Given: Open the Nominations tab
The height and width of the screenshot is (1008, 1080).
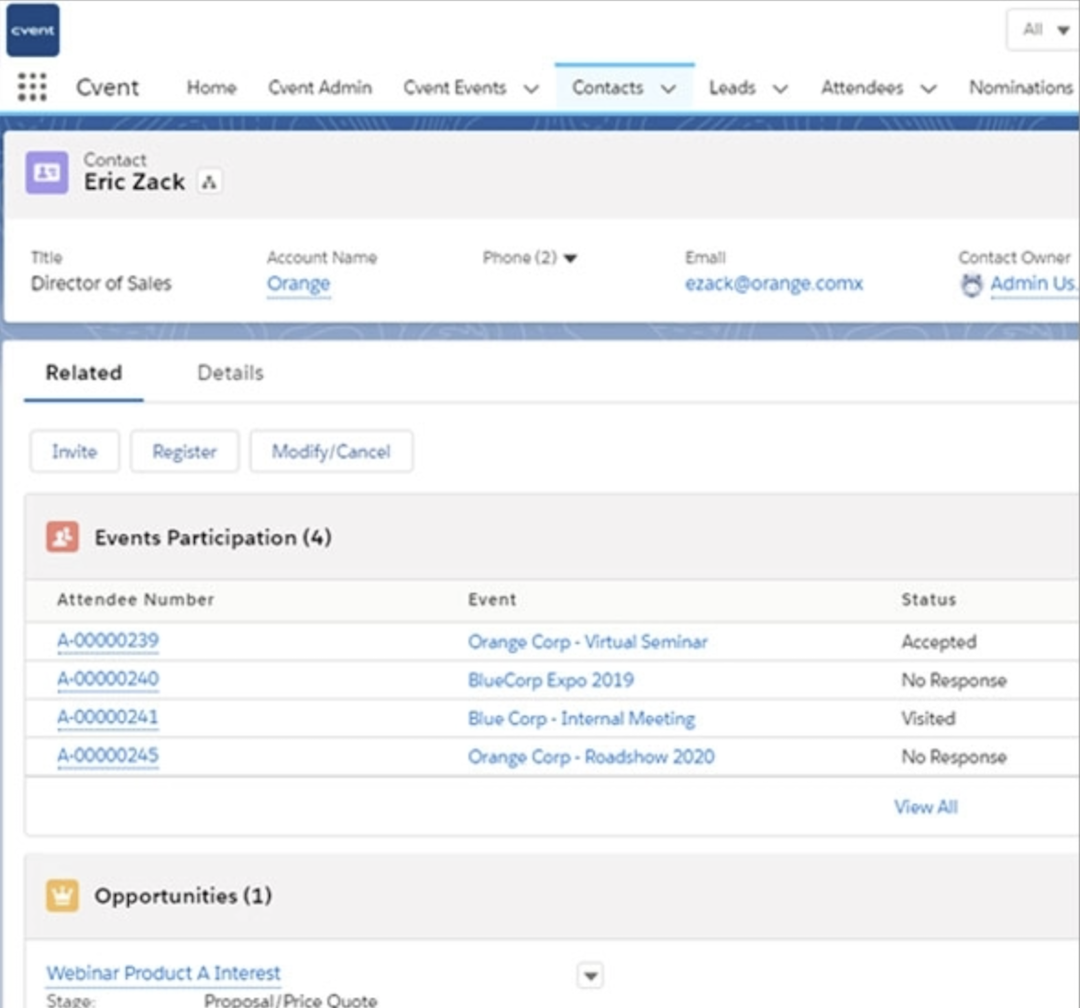Looking at the screenshot, I should pos(1021,88).
